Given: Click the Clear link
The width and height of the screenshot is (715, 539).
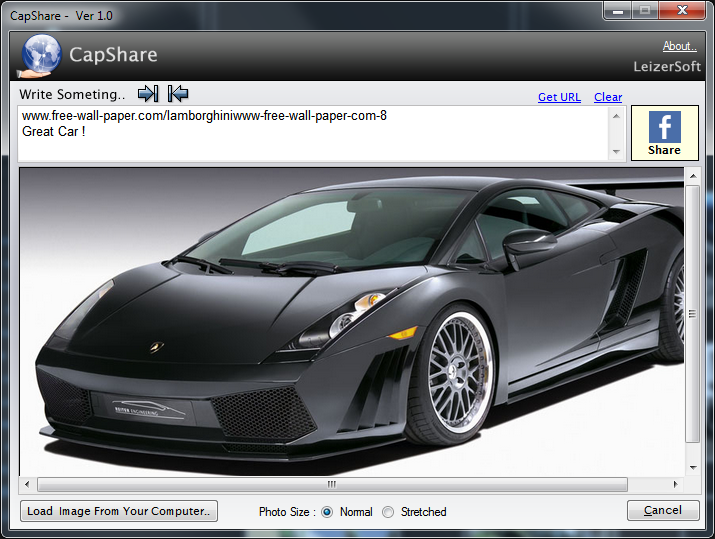Looking at the screenshot, I should pos(608,97).
